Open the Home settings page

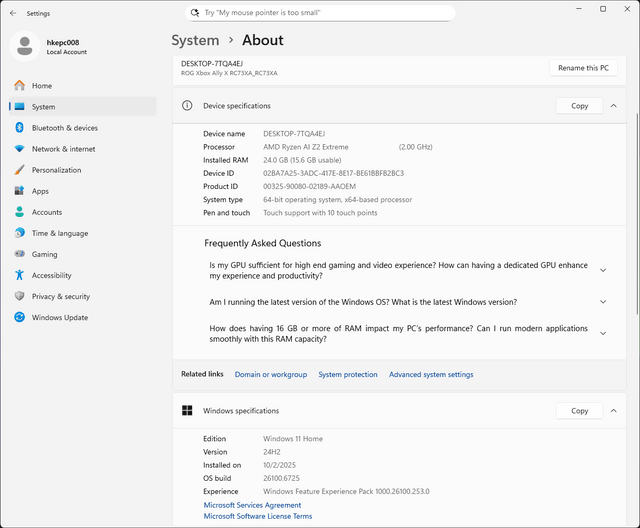tap(82, 86)
